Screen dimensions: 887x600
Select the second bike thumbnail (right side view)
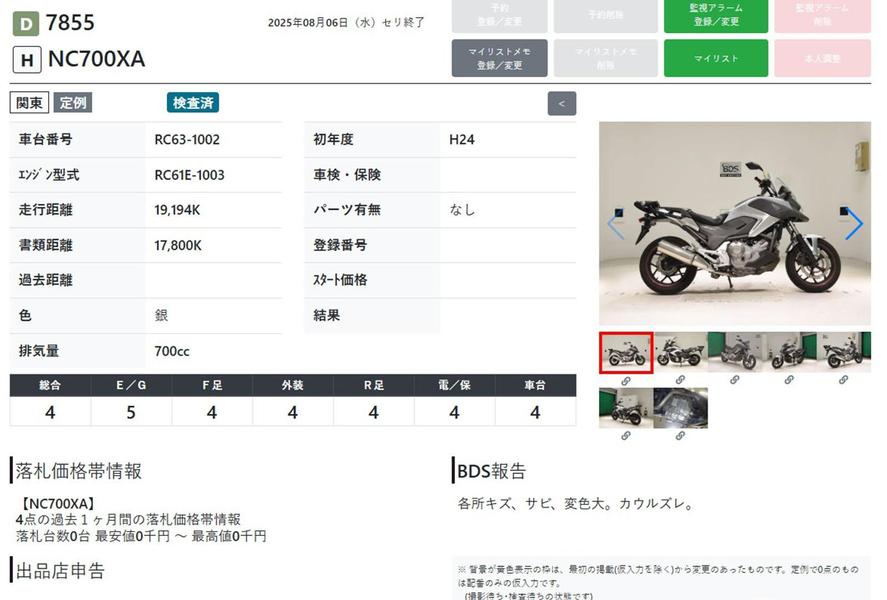680,352
